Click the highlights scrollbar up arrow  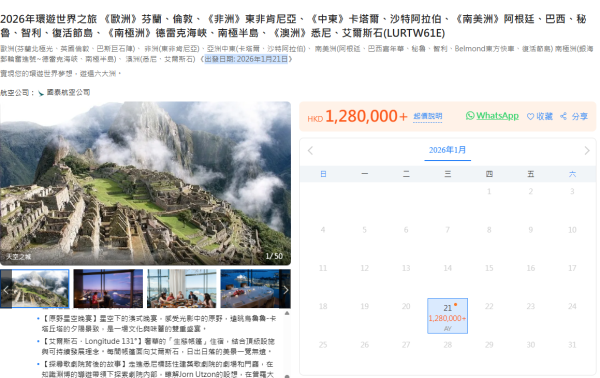(287, 313)
